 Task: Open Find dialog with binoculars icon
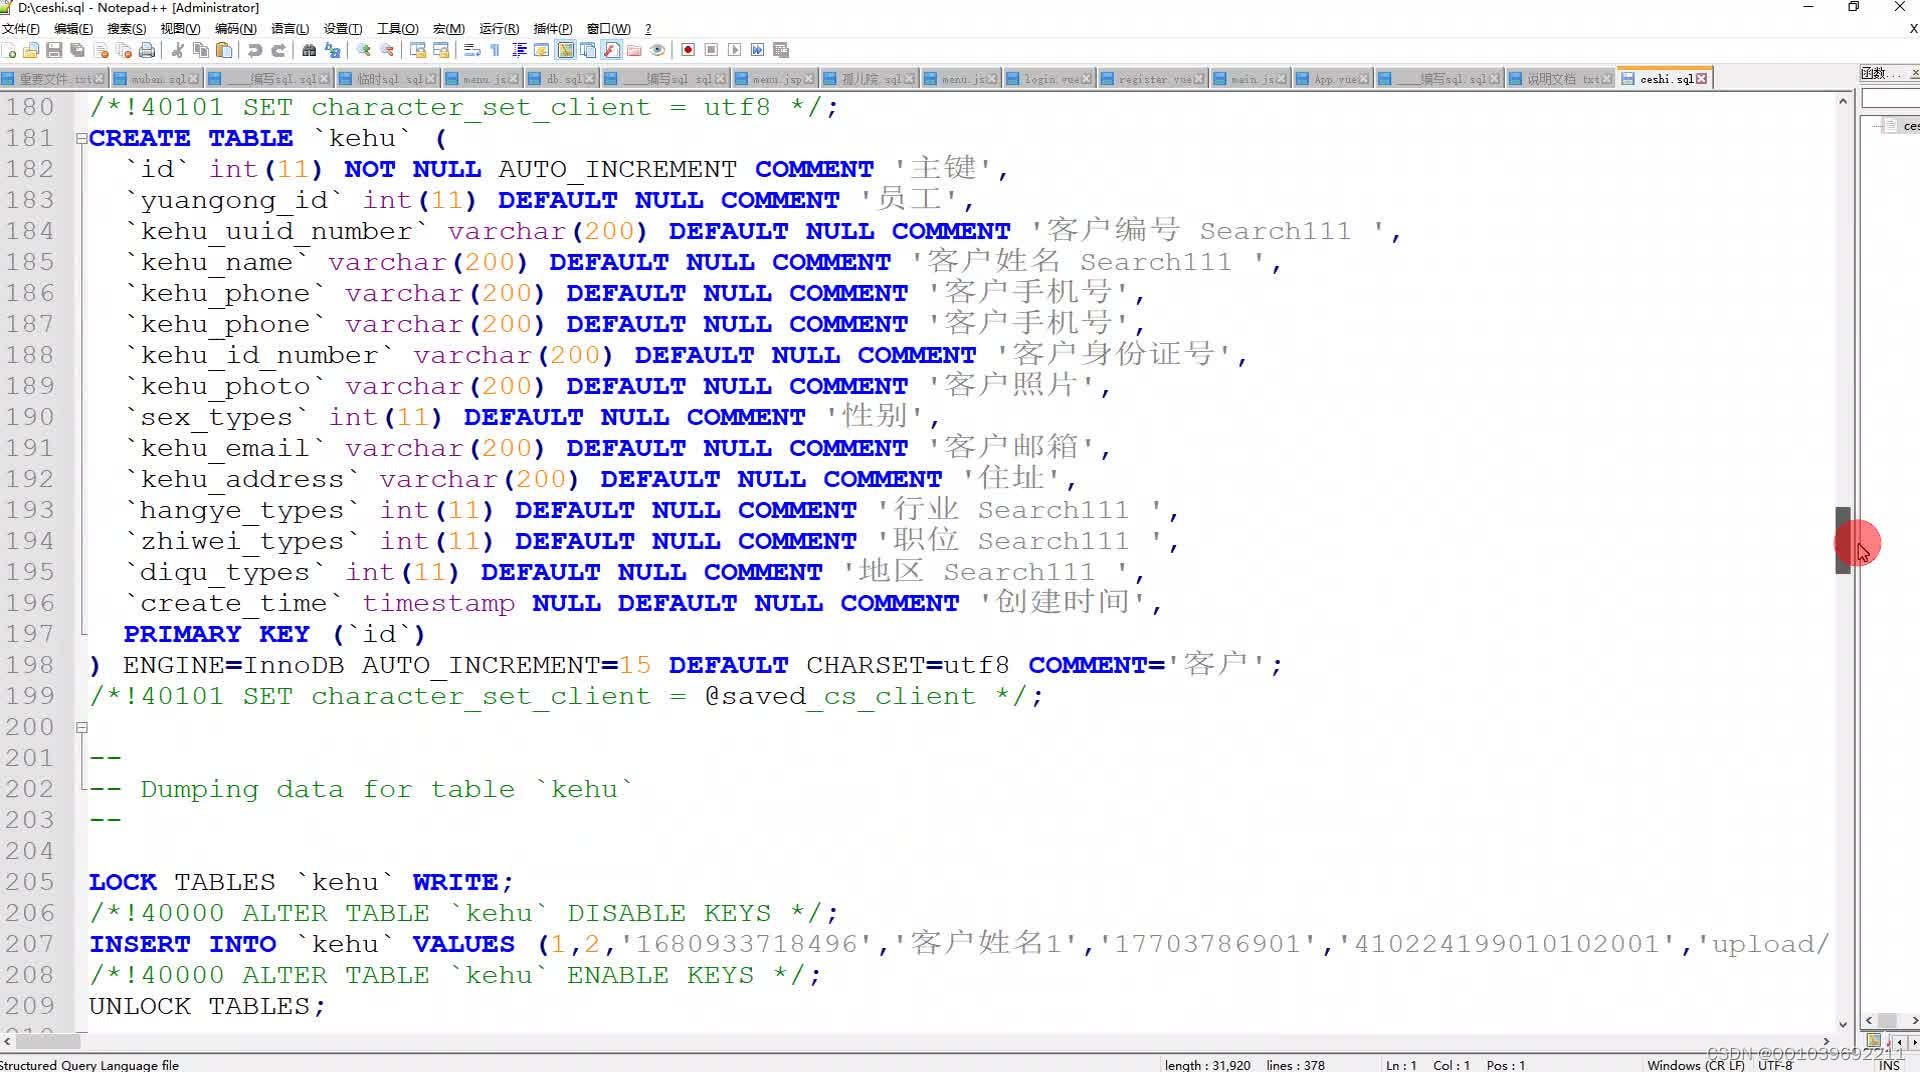(x=309, y=50)
